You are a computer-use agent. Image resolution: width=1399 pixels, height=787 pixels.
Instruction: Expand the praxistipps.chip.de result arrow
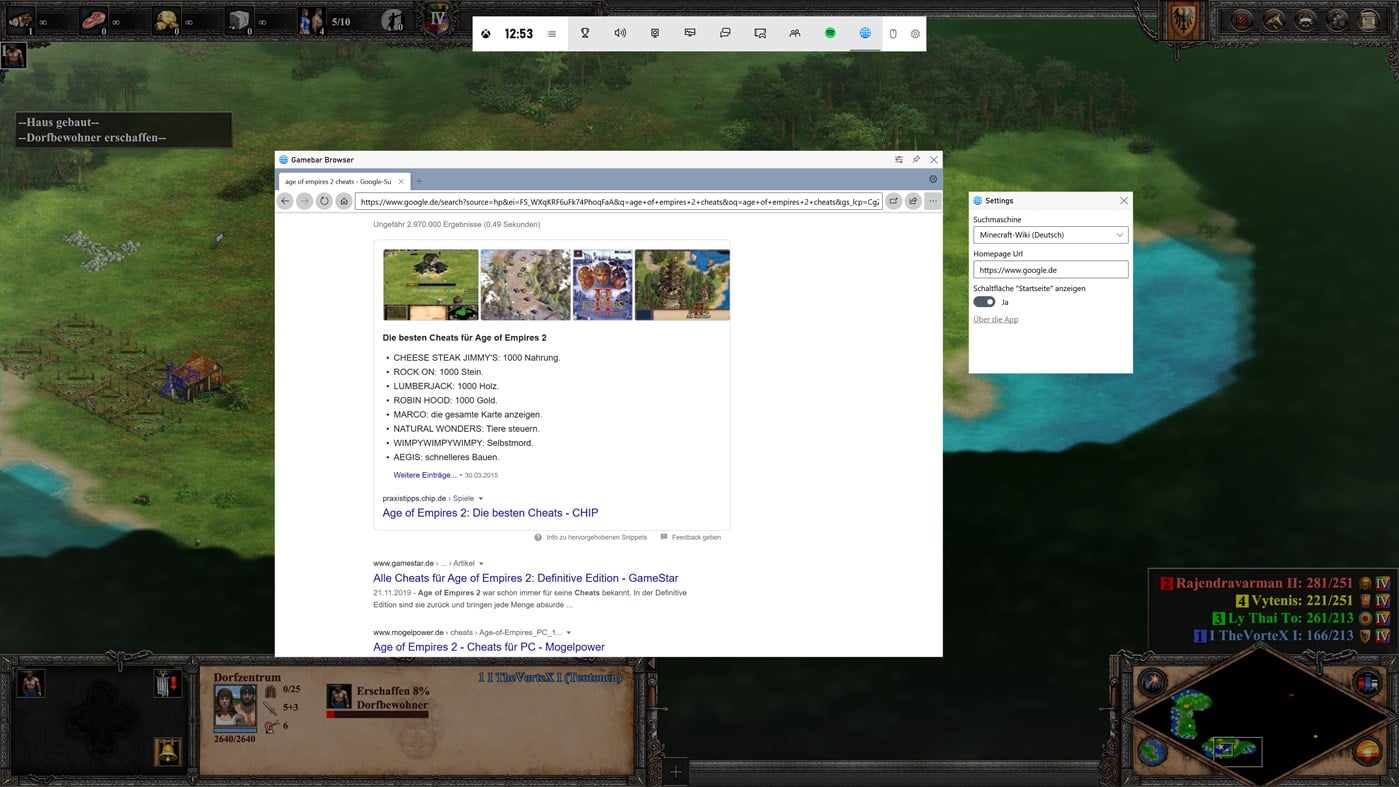(481, 498)
